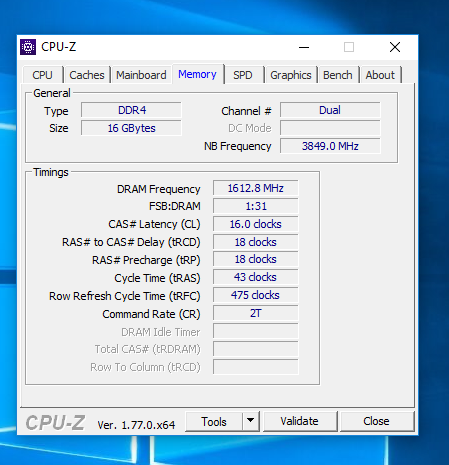The height and width of the screenshot is (465, 449).
Task: Select the Mainboard tab
Action: tap(141, 75)
